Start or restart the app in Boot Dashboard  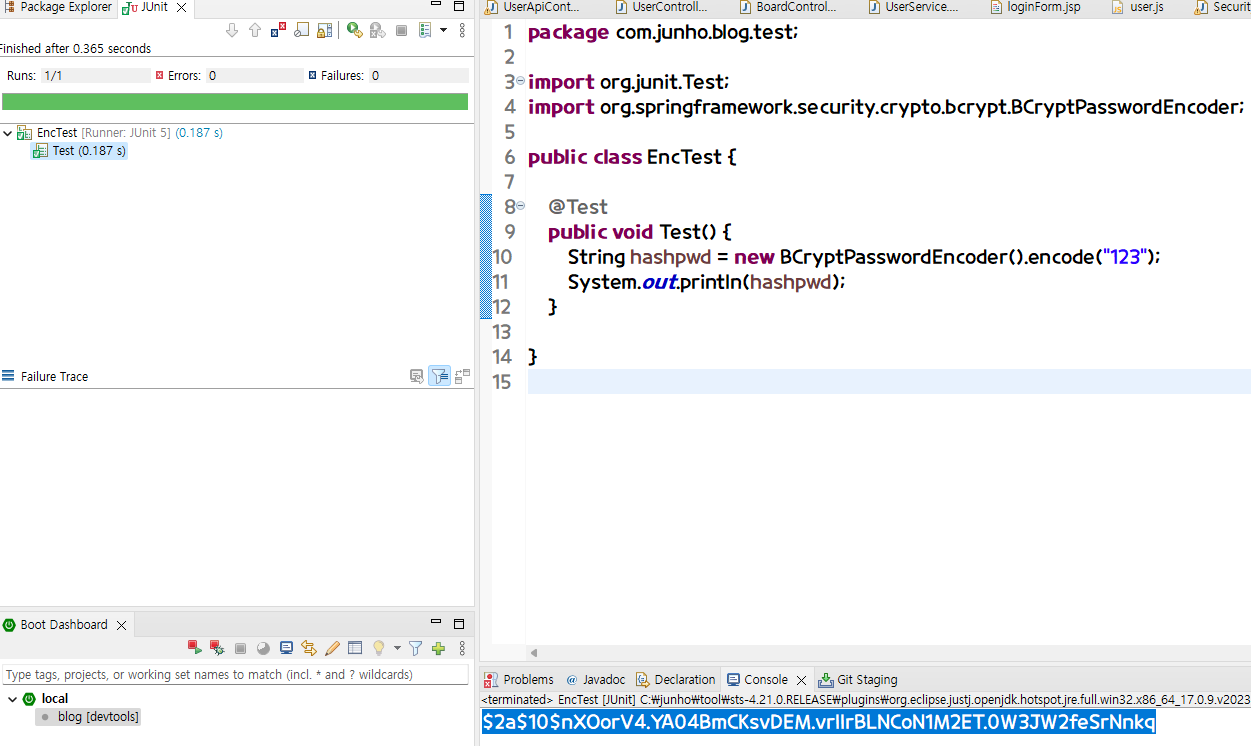tap(195, 648)
